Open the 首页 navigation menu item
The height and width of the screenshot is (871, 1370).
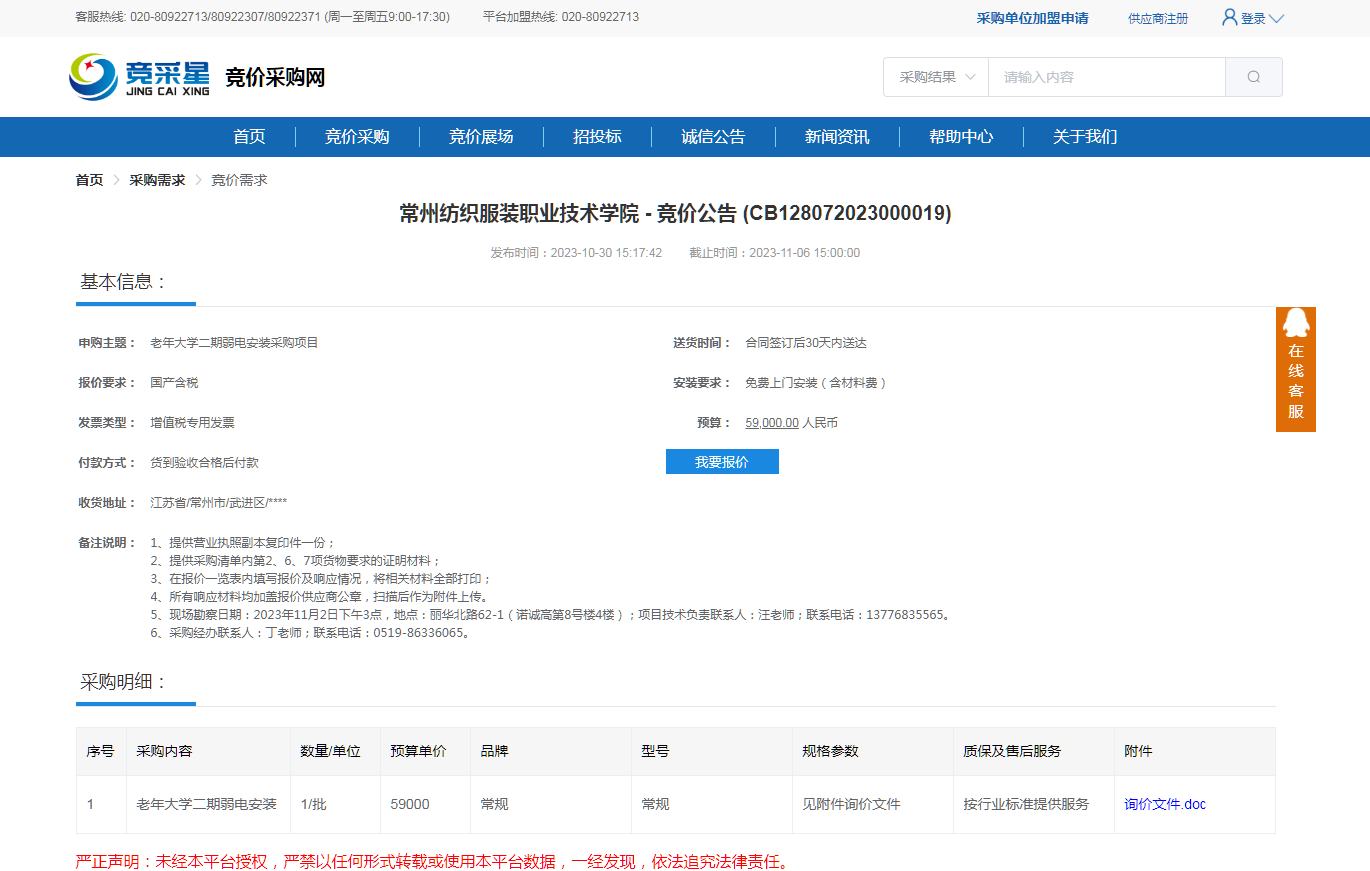point(249,137)
